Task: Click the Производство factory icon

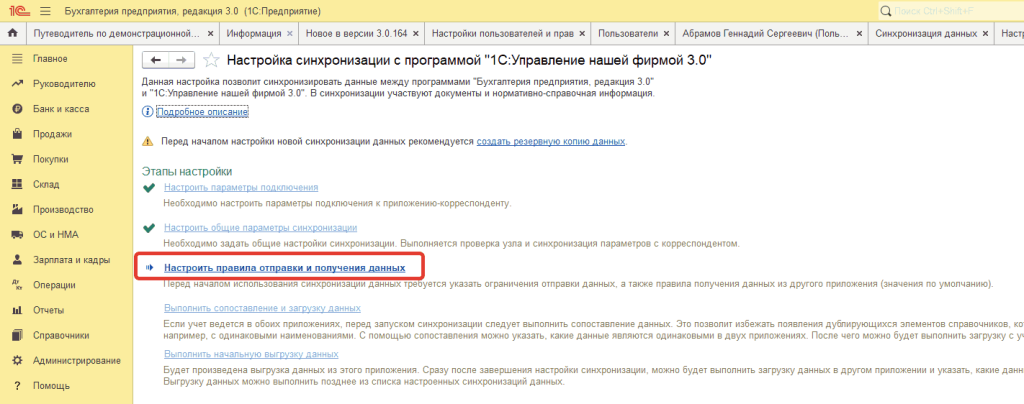Action: pyautogui.click(x=18, y=210)
